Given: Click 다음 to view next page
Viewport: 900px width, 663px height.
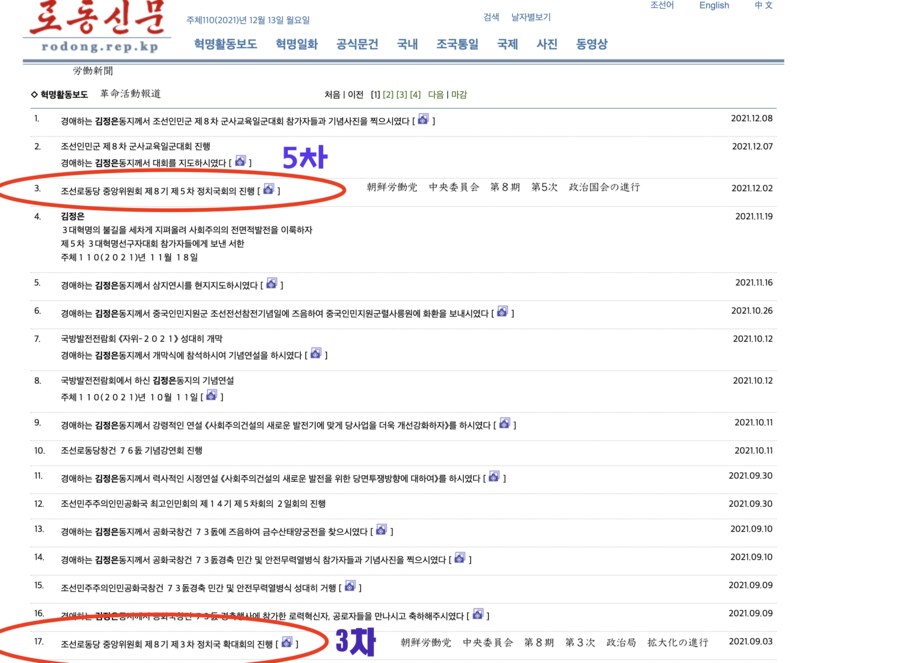Looking at the screenshot, I should tap(436, 94).
